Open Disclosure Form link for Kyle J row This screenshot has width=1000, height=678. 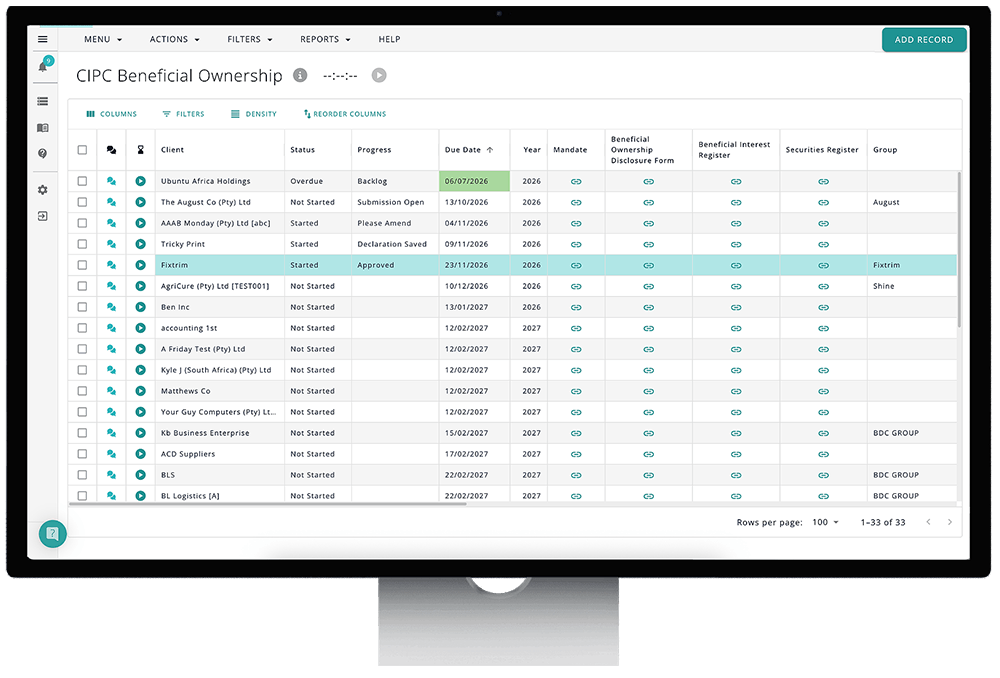point(649,370)
